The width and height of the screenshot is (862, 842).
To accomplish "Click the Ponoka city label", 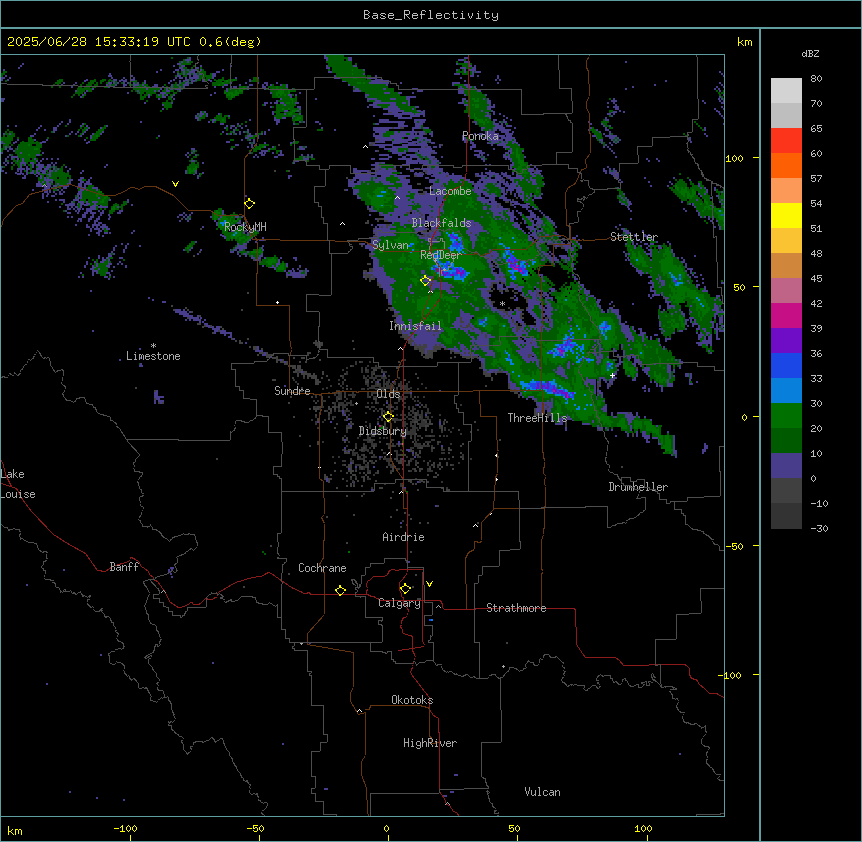I will click(480, 136).
